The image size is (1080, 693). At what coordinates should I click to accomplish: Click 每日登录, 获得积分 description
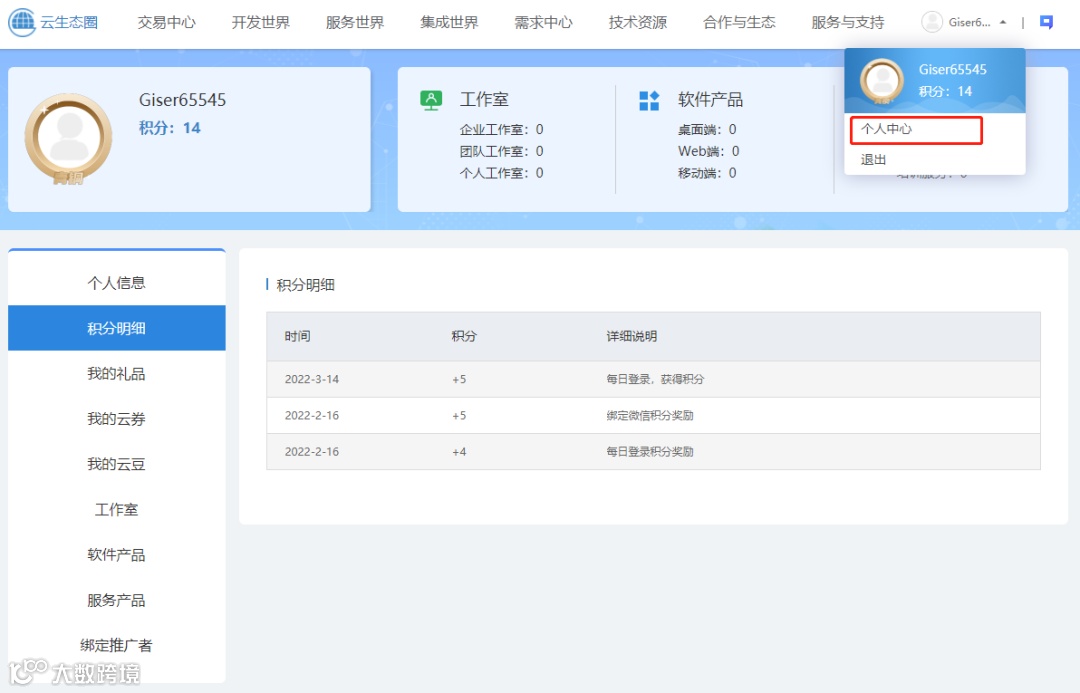point(655,380)
